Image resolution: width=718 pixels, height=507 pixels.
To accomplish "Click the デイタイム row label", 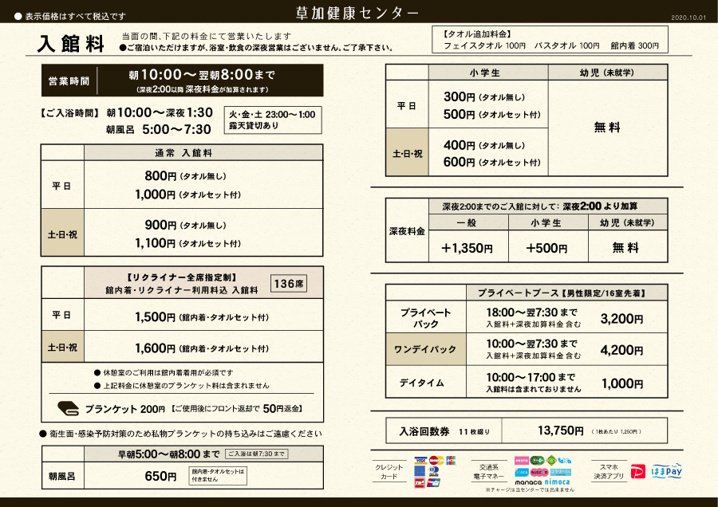I will pyautogui.click(x=421, y=382).
